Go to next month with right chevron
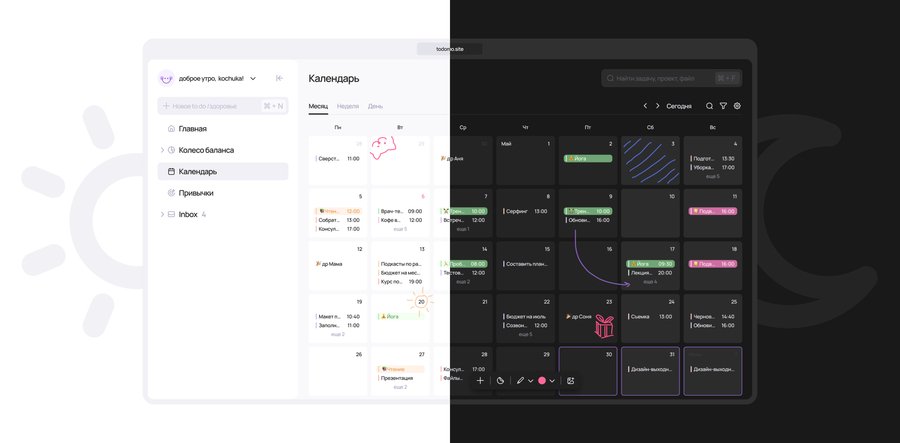 coord(657,106)
